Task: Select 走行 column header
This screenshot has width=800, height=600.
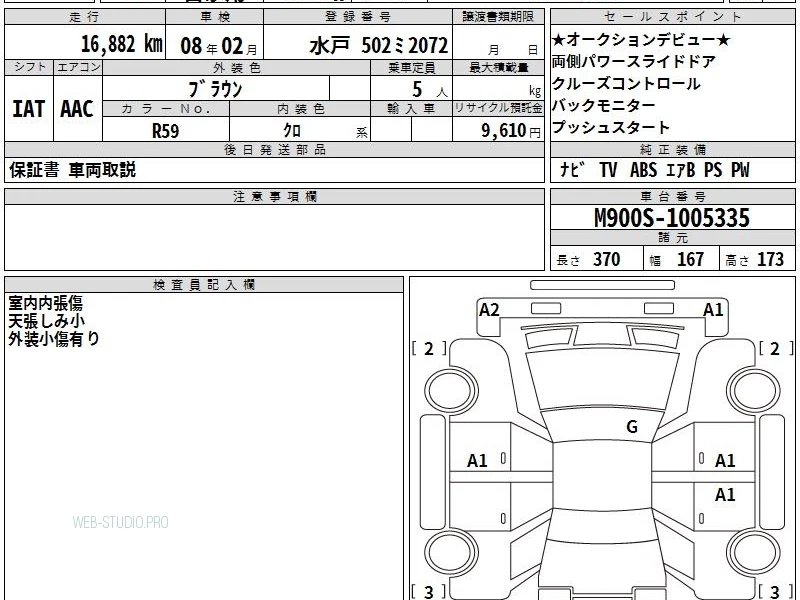Action: pos(85,17)
